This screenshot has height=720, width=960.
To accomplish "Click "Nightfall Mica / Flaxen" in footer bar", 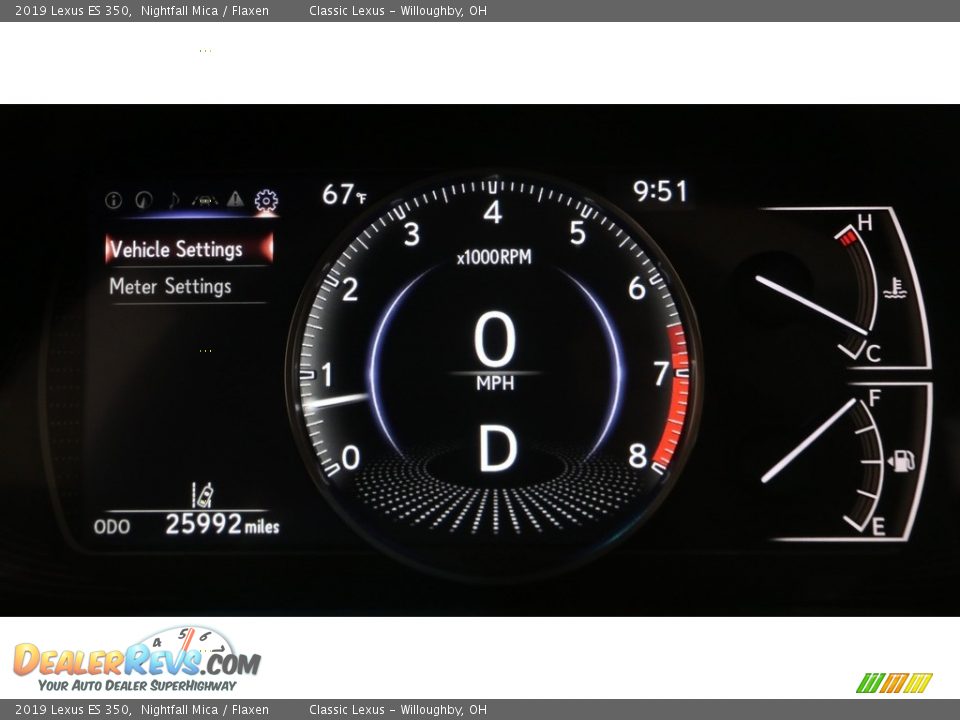I will coord(204,710).
